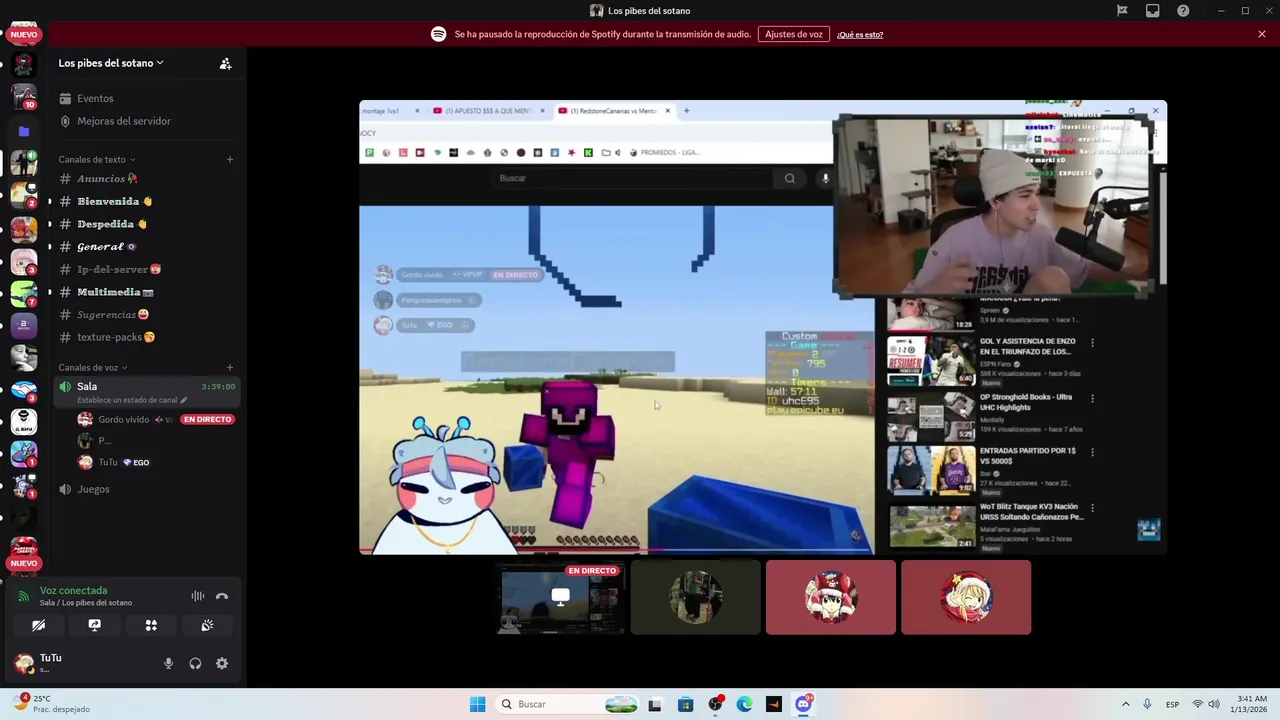Image resolution: width=1280 pixels, height=720 pixels.
Task: Show hidden system tray icons
Action: (x=1125, y=704)
